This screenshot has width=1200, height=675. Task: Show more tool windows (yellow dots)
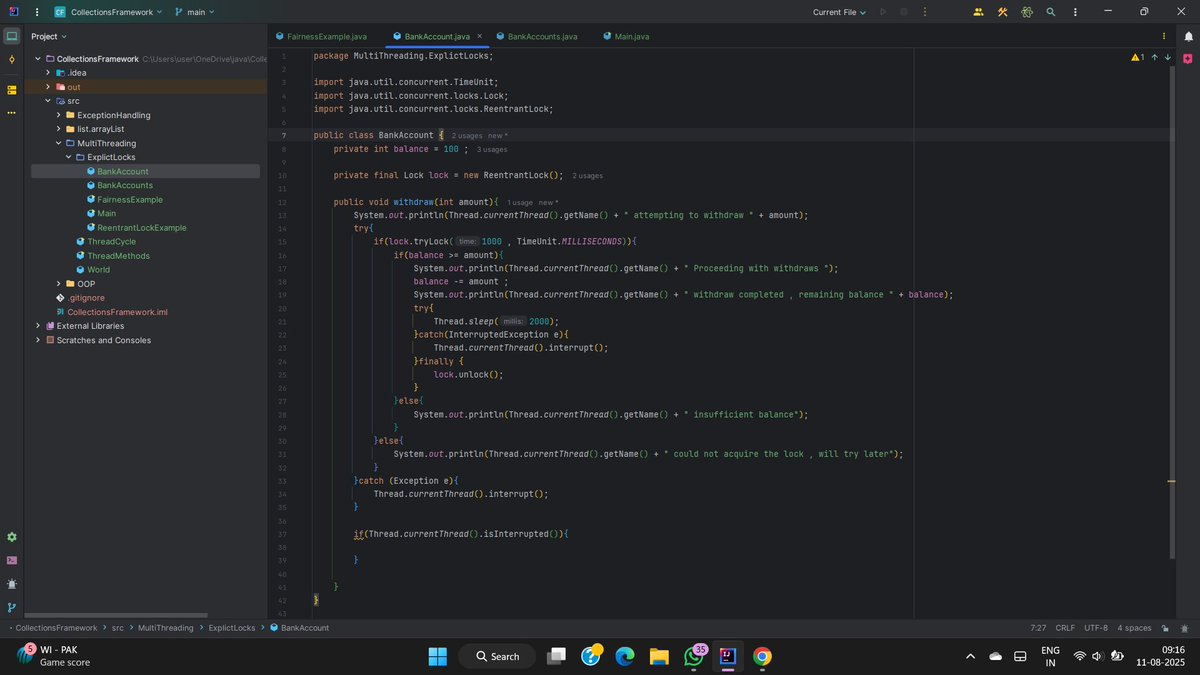point(12,113)
